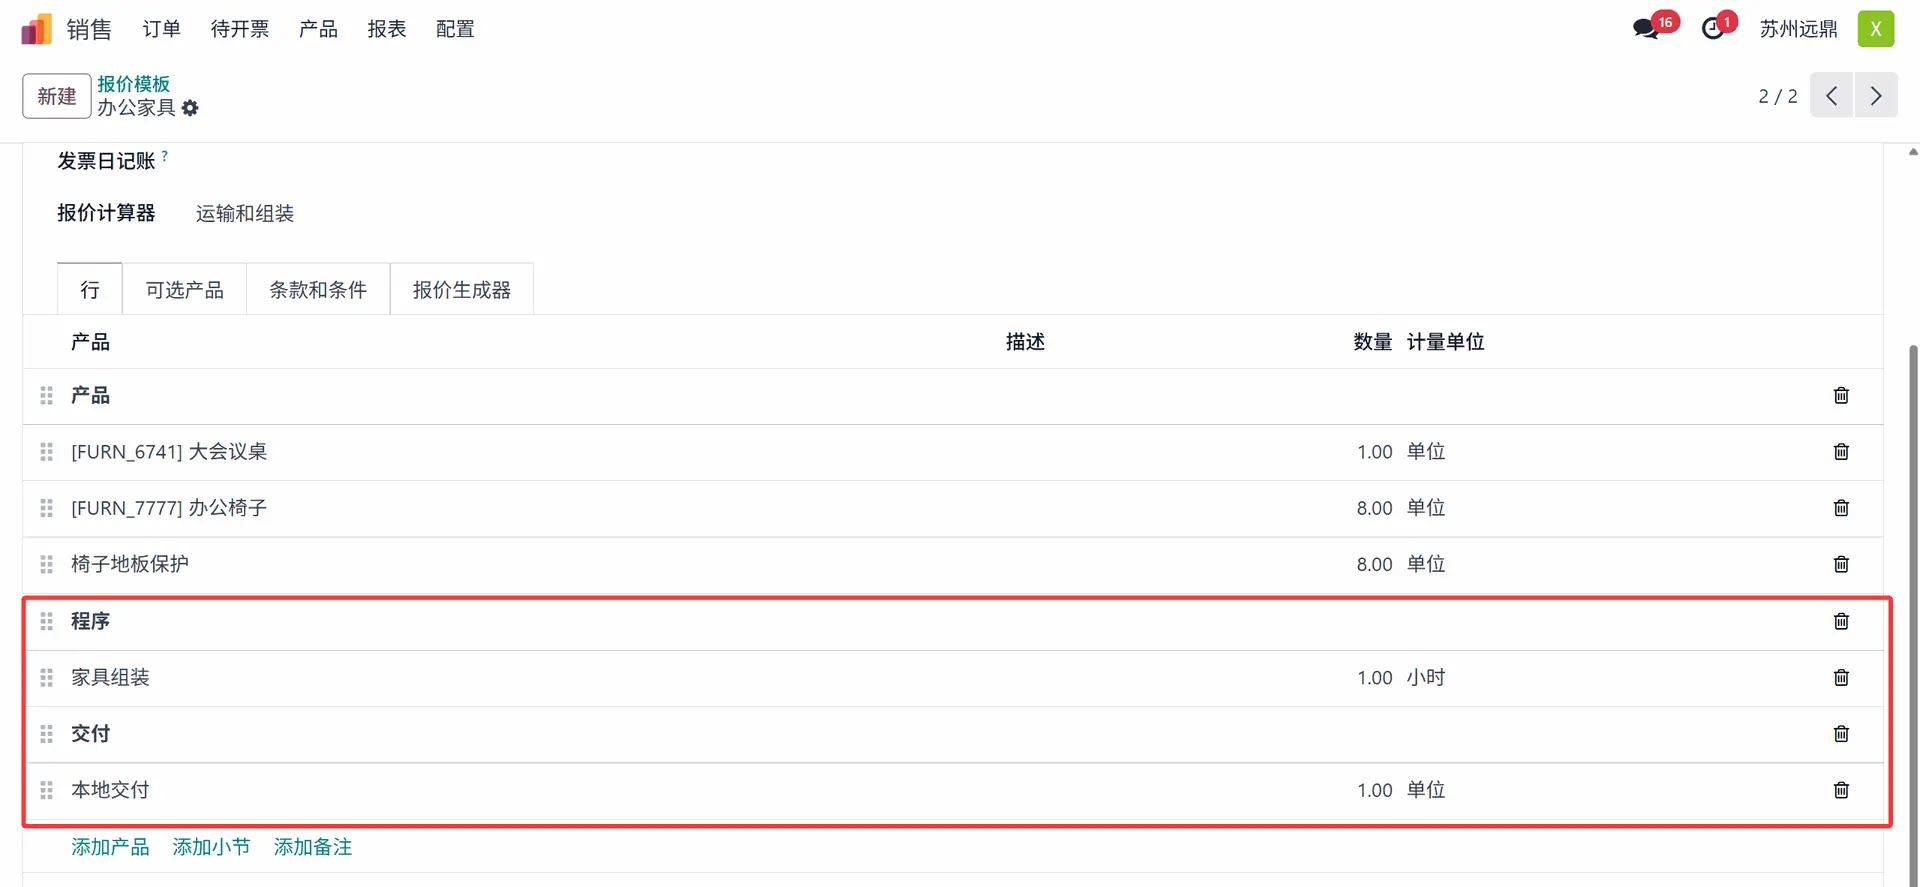This screenshot has width=1920, height=887.
Task: Switch to the 可选产品 tab
Action: (x=185, y=290)
